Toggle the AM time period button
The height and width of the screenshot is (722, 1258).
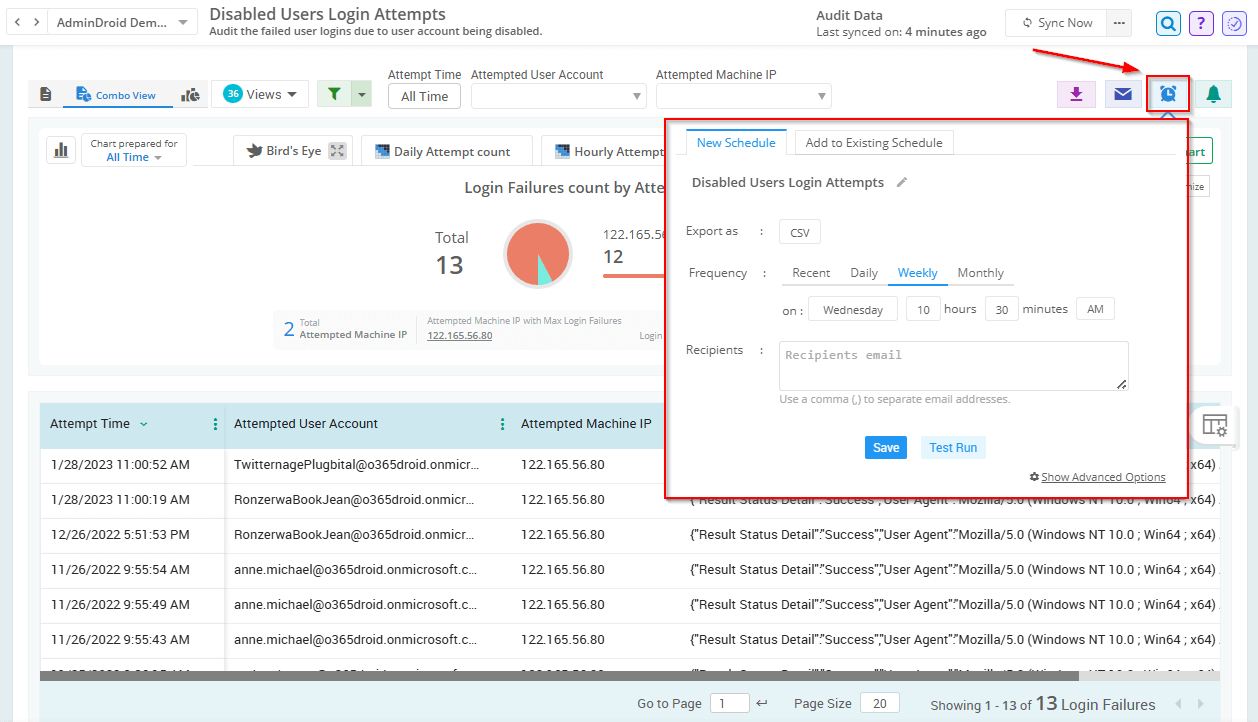[x=1095, y=310]
